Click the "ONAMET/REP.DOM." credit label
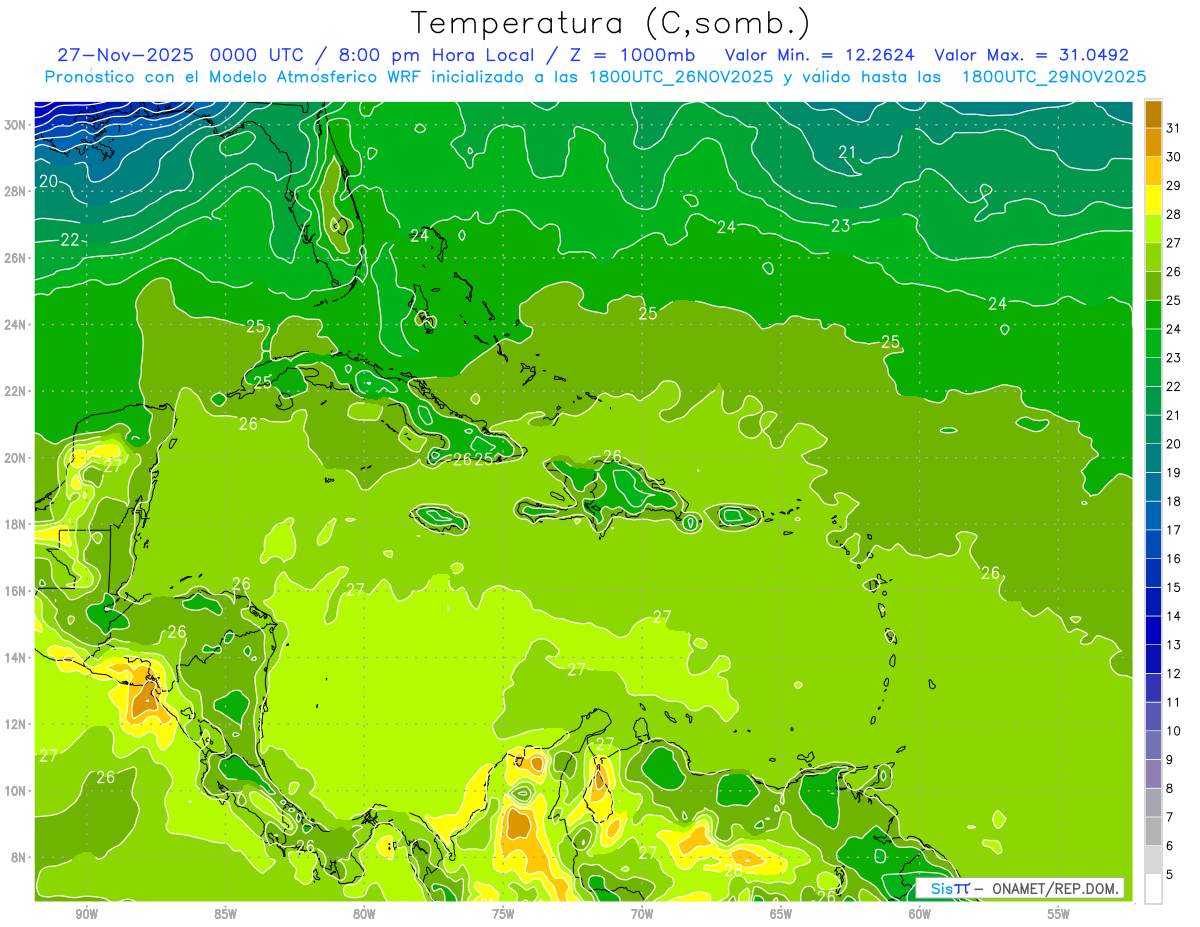The width and height of the screenshot is (1200, 927). point(1056,888)
